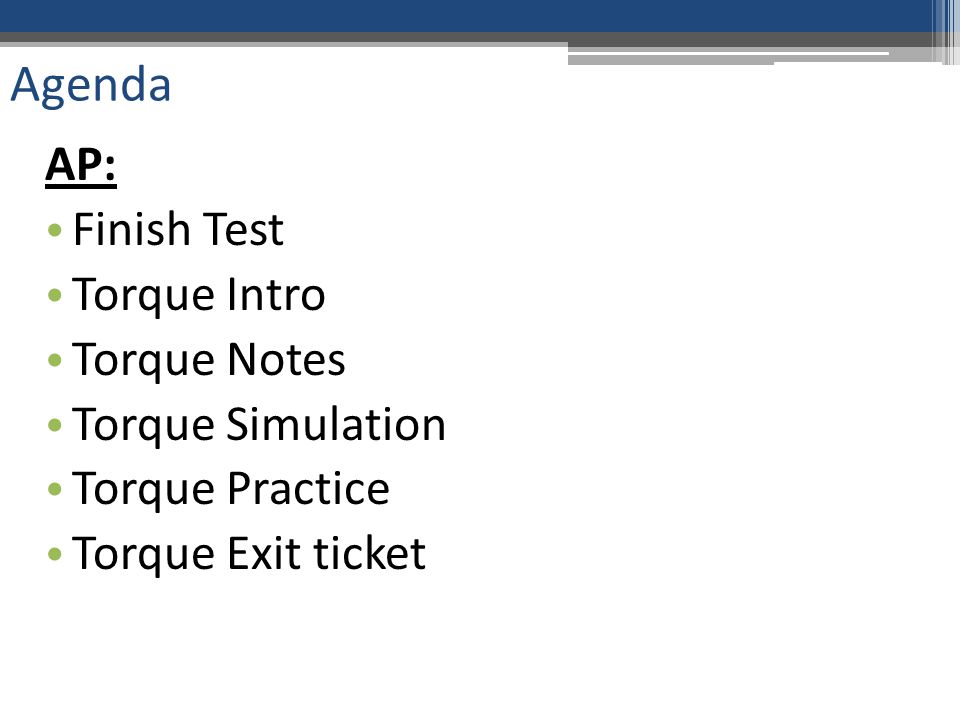Select the underlined AP: heading
960x720 pixels.
[x=81, y=165]
